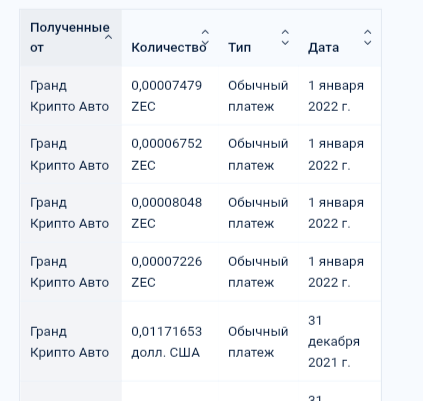Click Гранд Крипто Авто in first row
This screenshot has width=423, height=401.
pos(69,96)
